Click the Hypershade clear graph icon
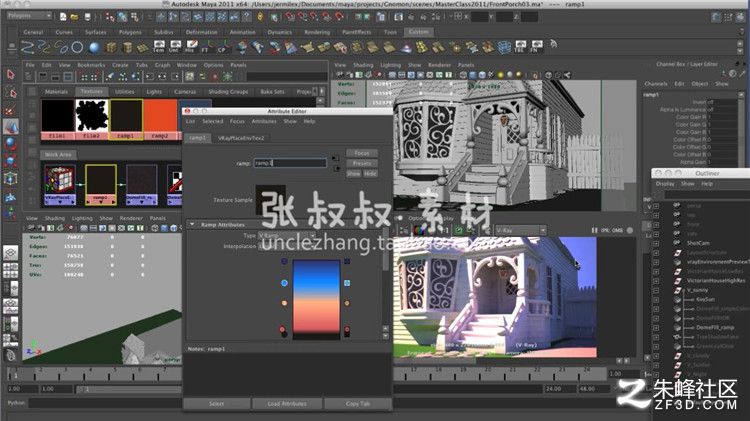This screenshot has height=421, width=750. pos(110,77)
